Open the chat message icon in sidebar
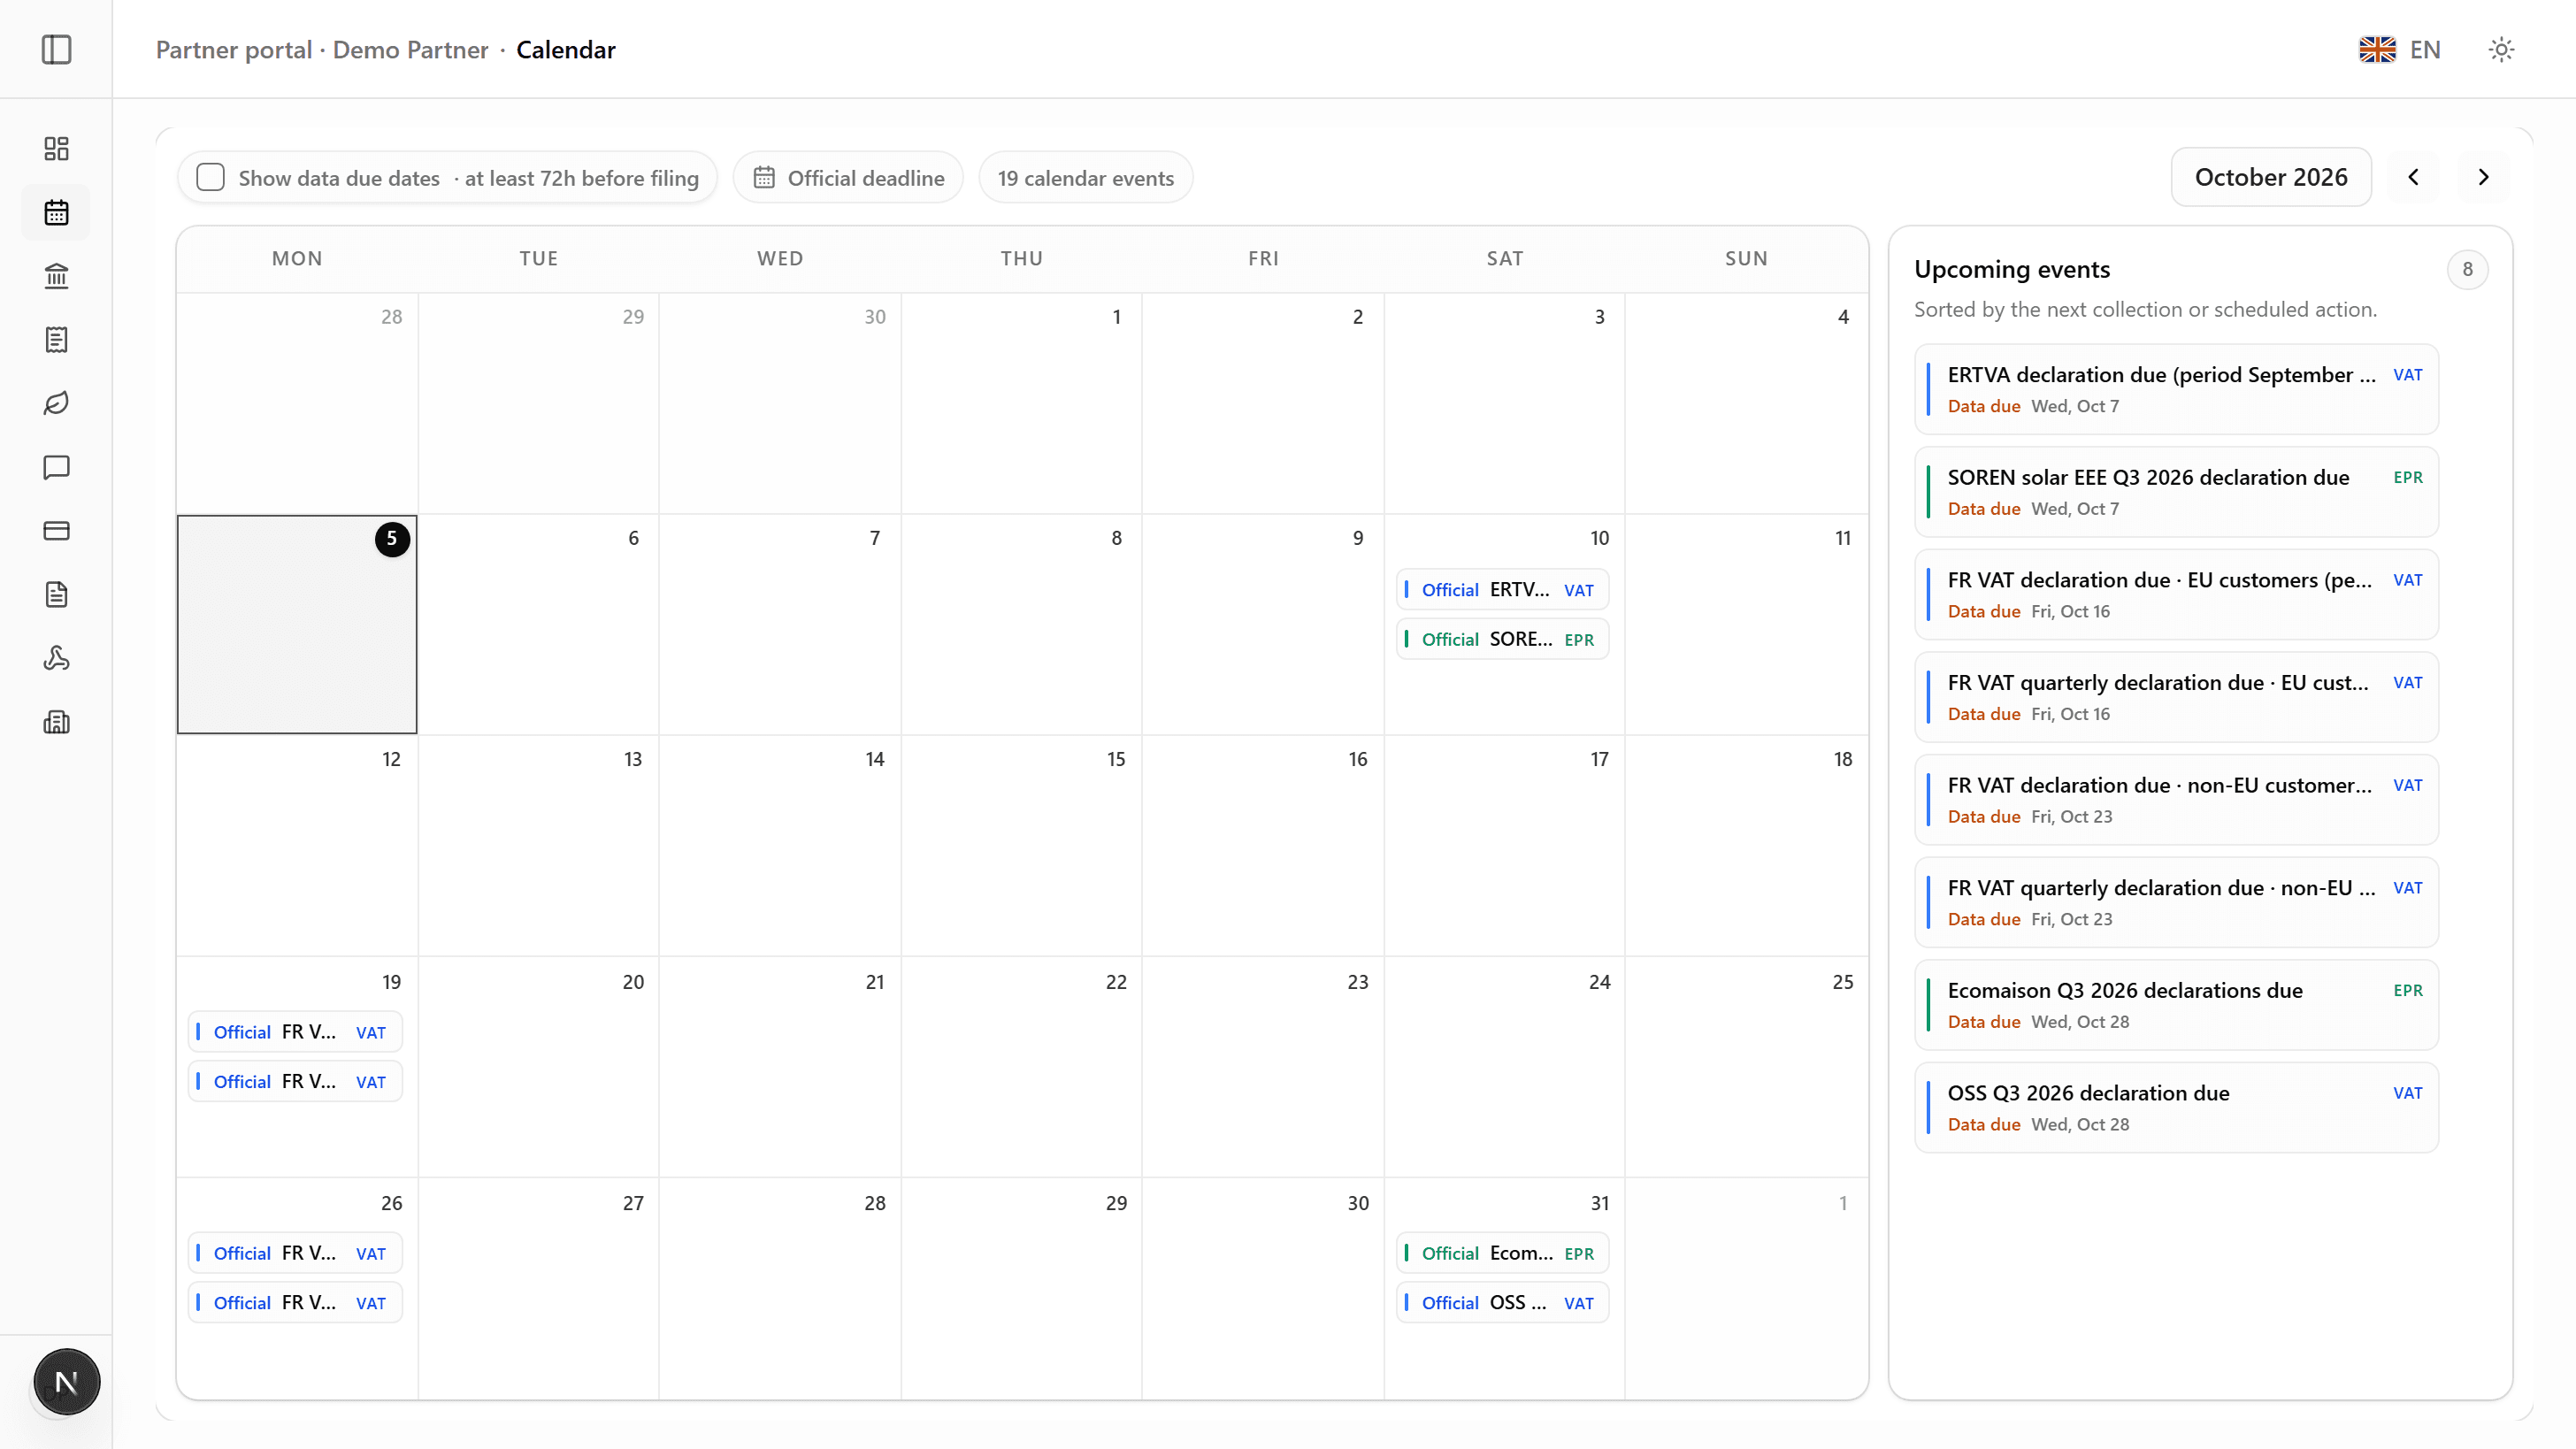Viewport: 2576px width, 1449px height. [x=57, y=467]
